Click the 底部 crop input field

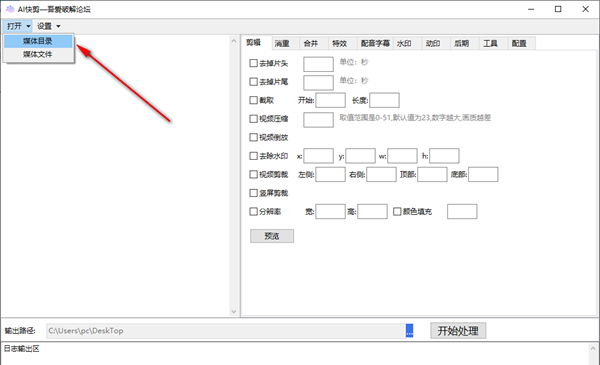click(x=483, y=174)
